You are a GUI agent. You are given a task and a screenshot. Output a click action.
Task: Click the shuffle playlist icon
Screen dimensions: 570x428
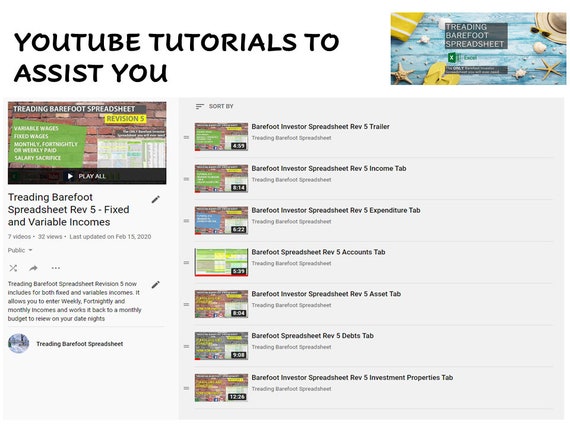tap(13, 268)
